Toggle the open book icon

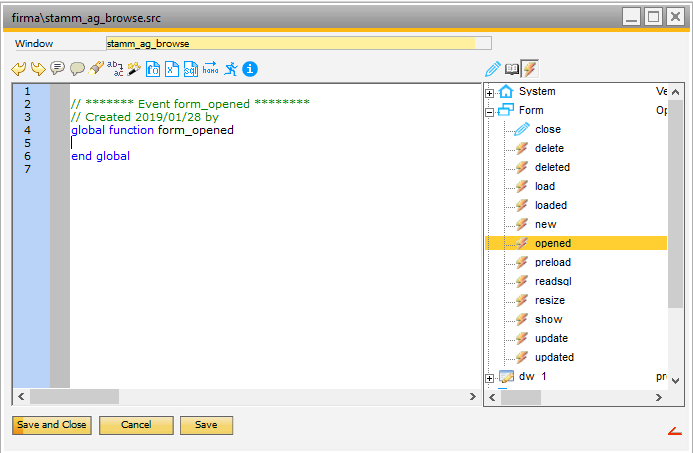(511, 69)
